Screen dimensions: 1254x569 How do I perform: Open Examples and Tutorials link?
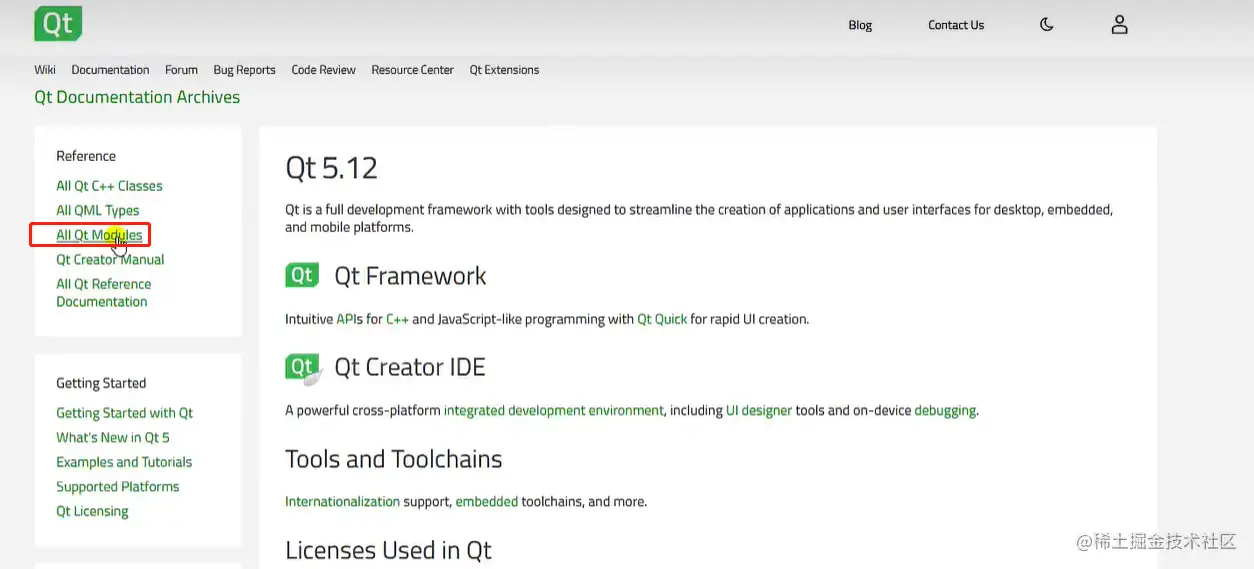[124, 462]
